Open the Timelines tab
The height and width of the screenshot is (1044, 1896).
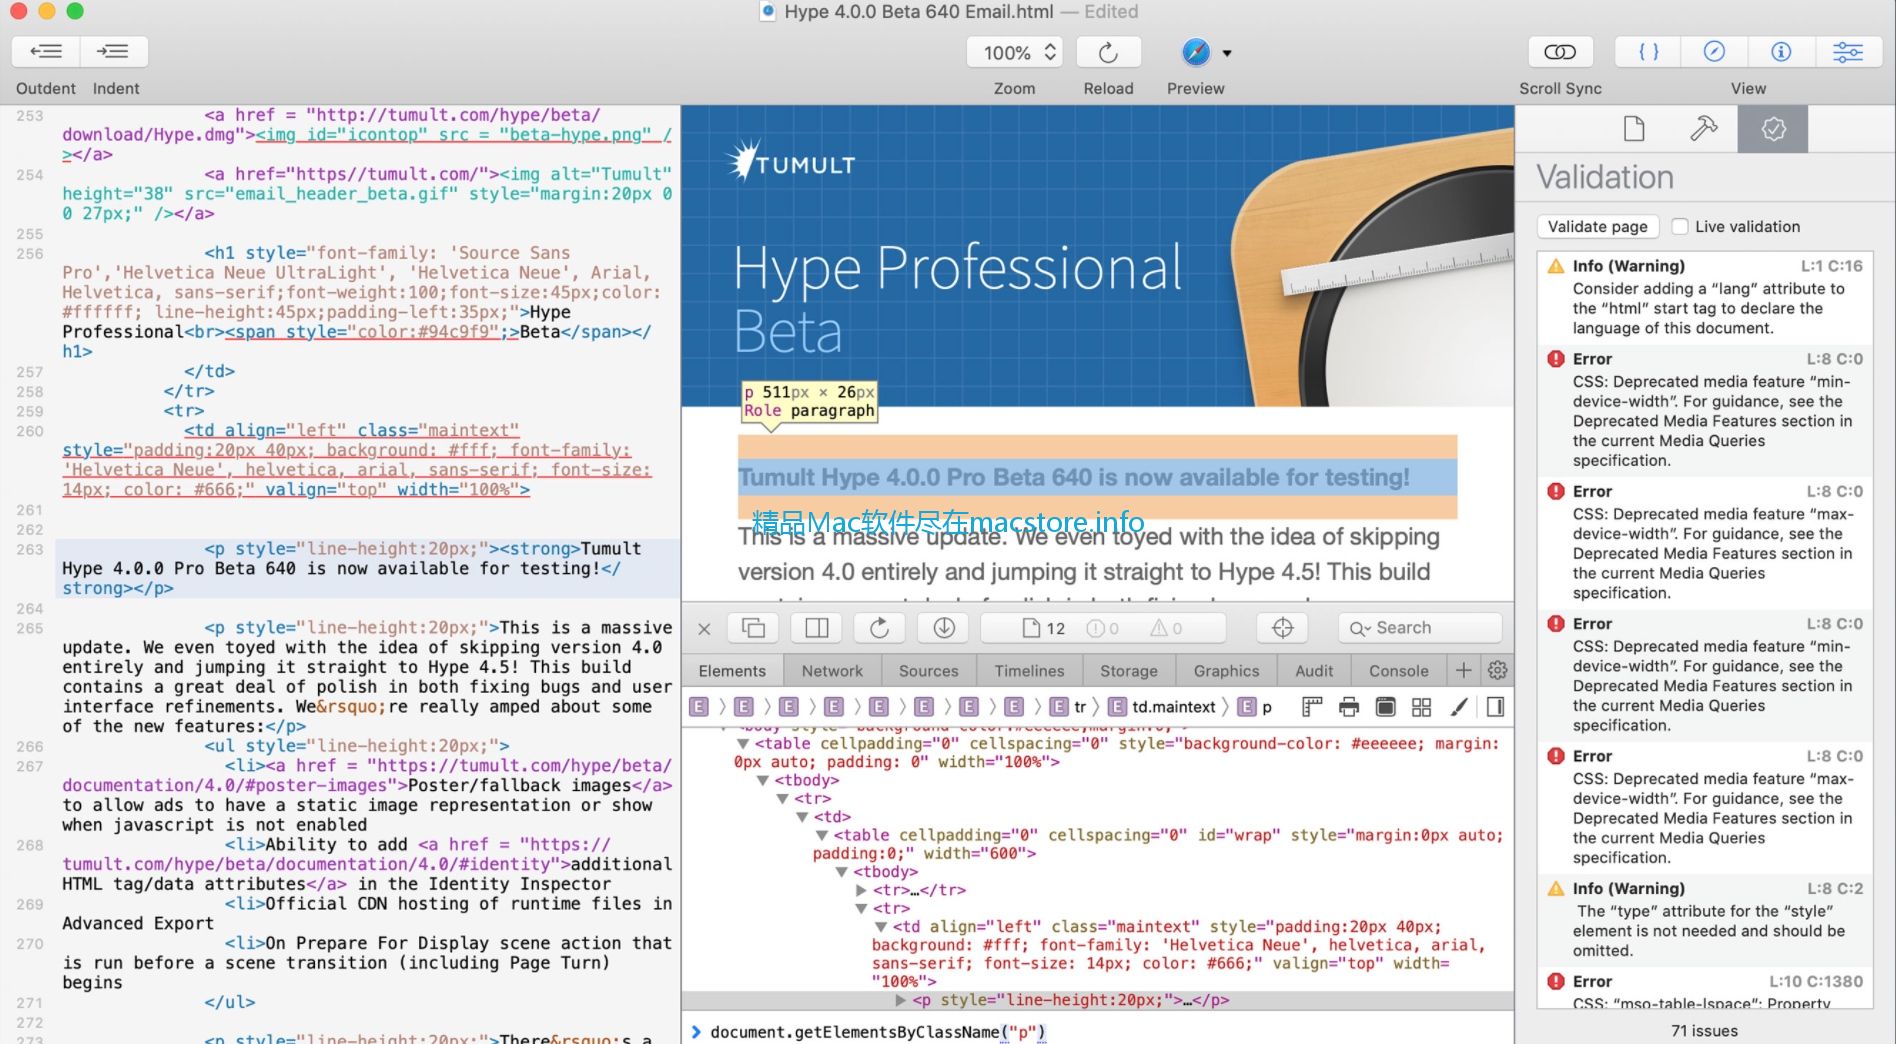click(1029, 671)
